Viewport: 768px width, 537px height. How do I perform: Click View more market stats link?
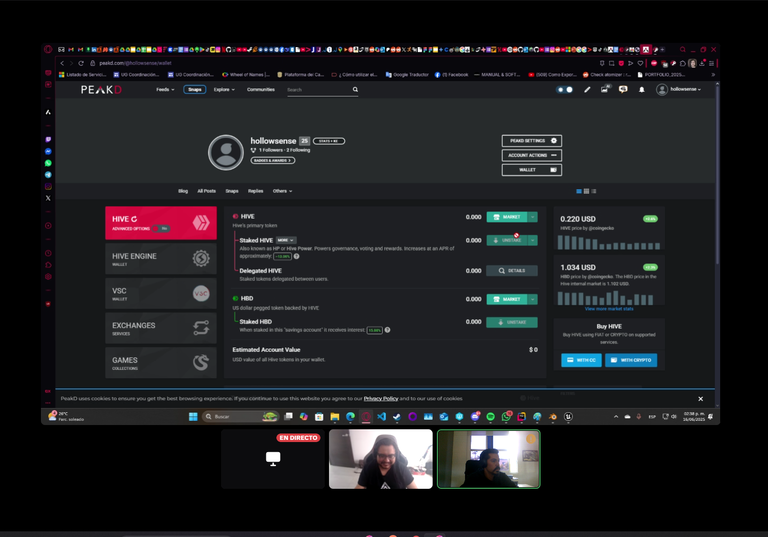tap(609, 309)
